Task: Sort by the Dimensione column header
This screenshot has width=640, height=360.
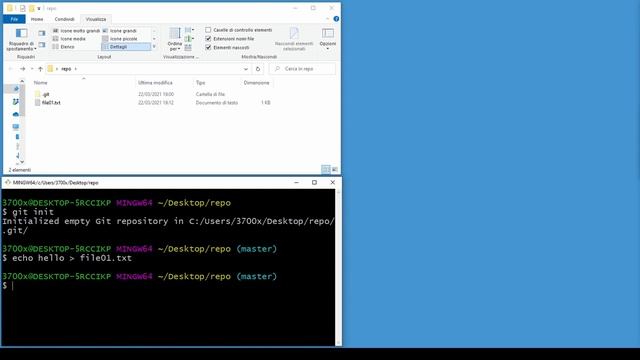Action: tap(256, 83)
